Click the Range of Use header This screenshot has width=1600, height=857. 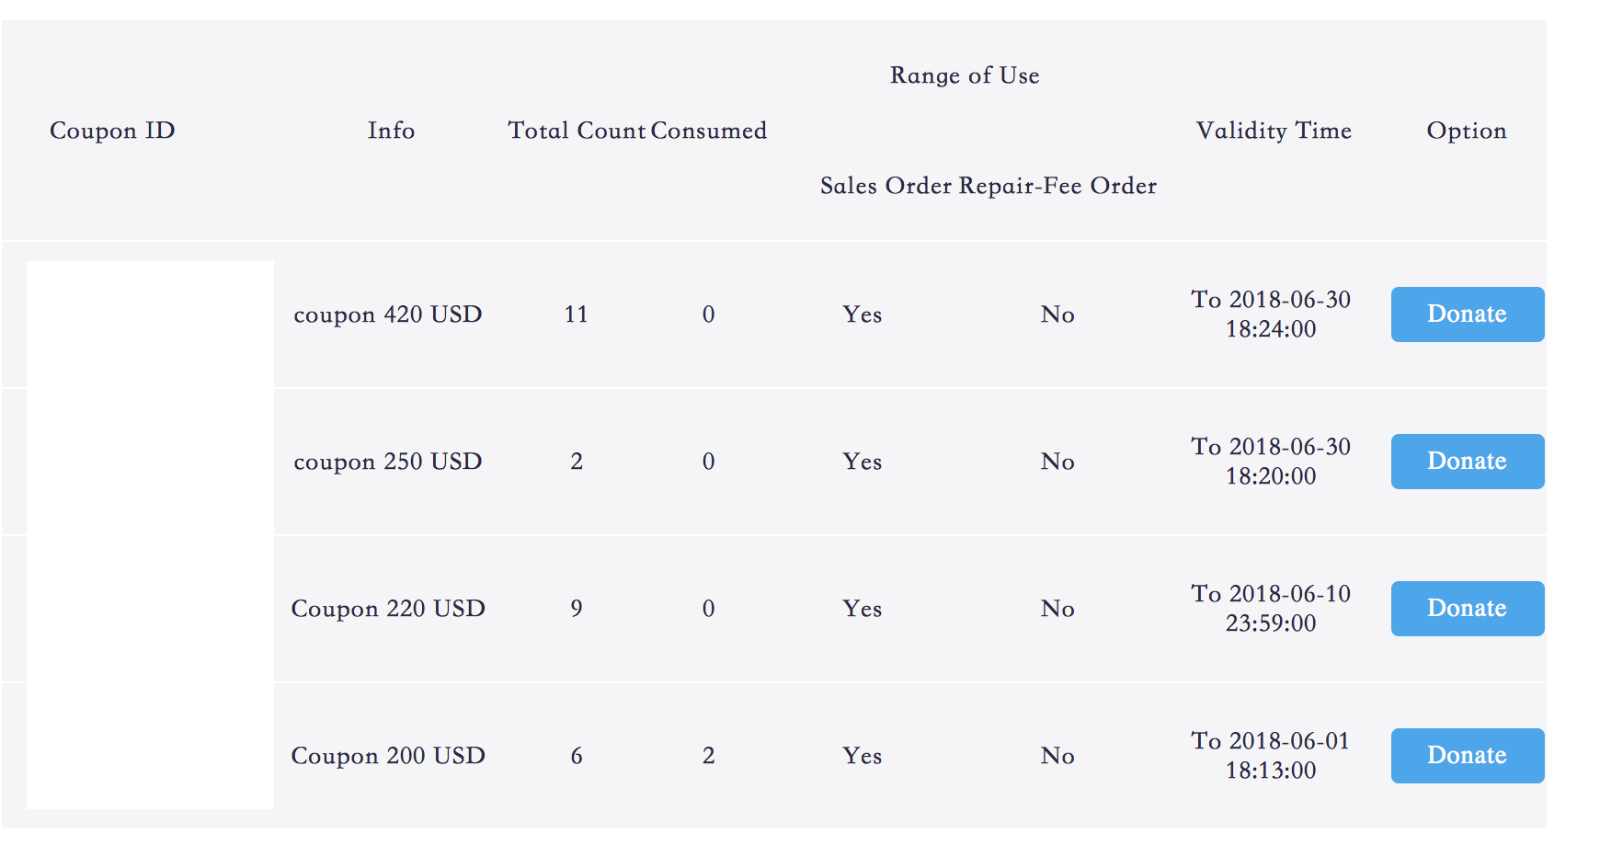point(964,75)
